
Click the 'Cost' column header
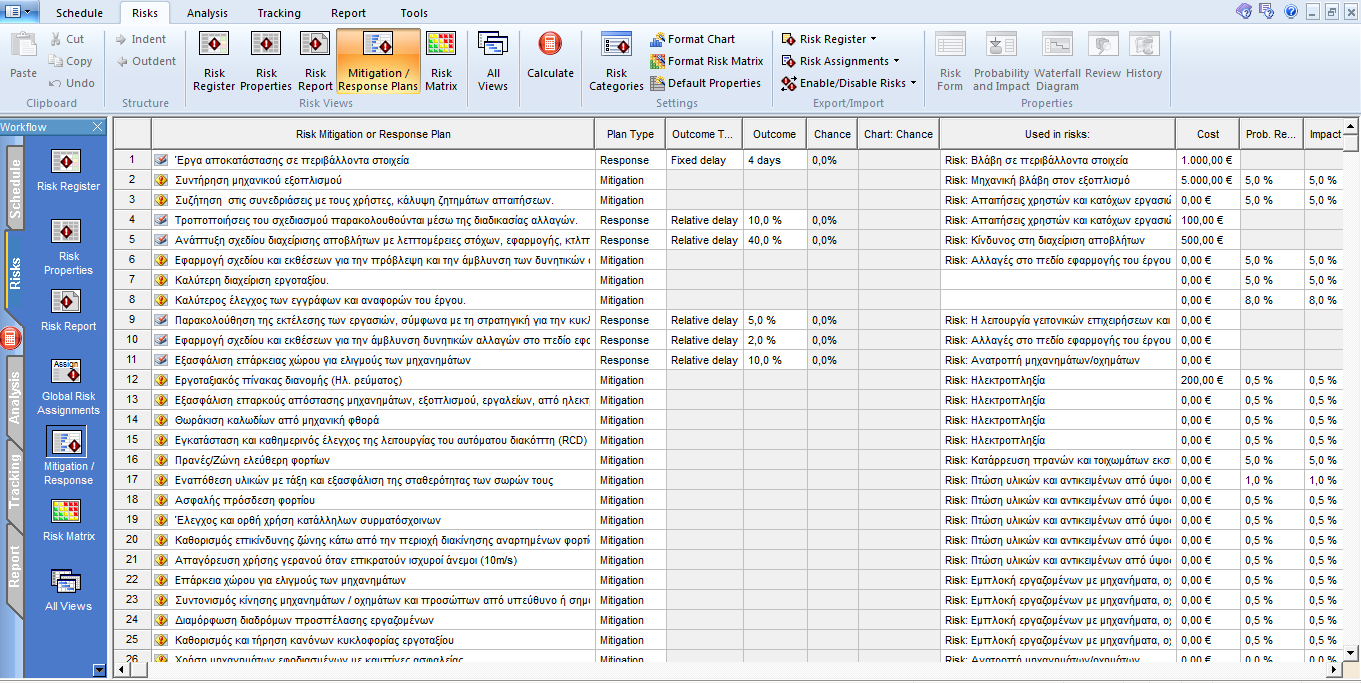[x=1208, y=134]
